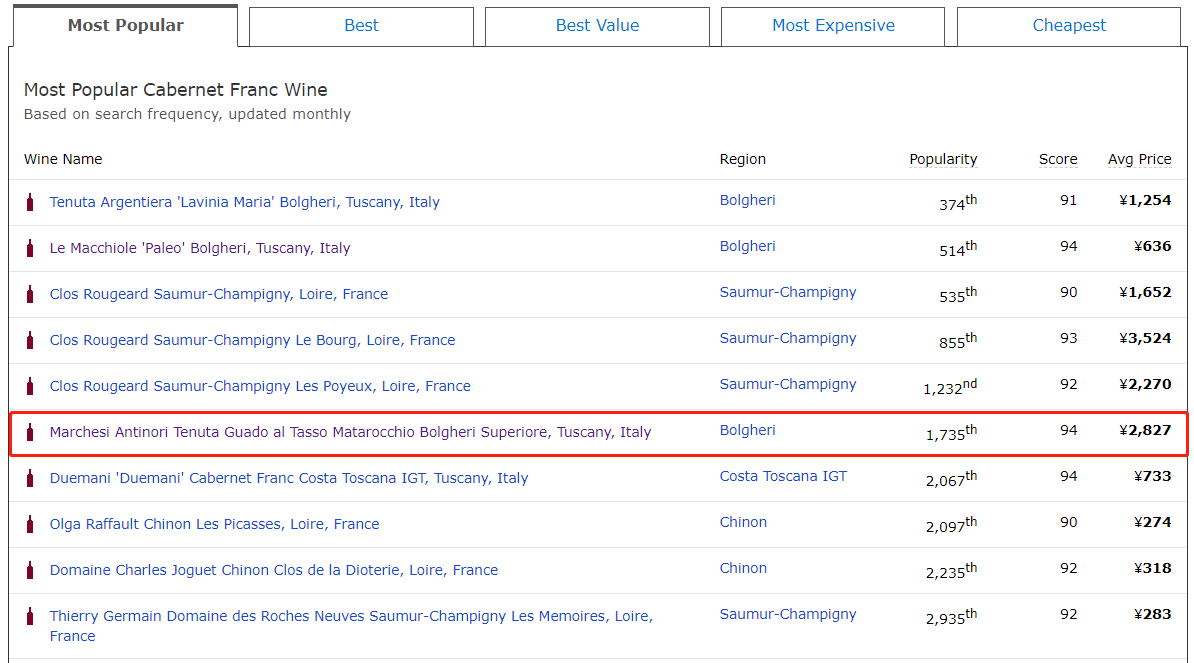Click the 374th popularity rank
1194x663 pixels.
(x=957, y=202)
